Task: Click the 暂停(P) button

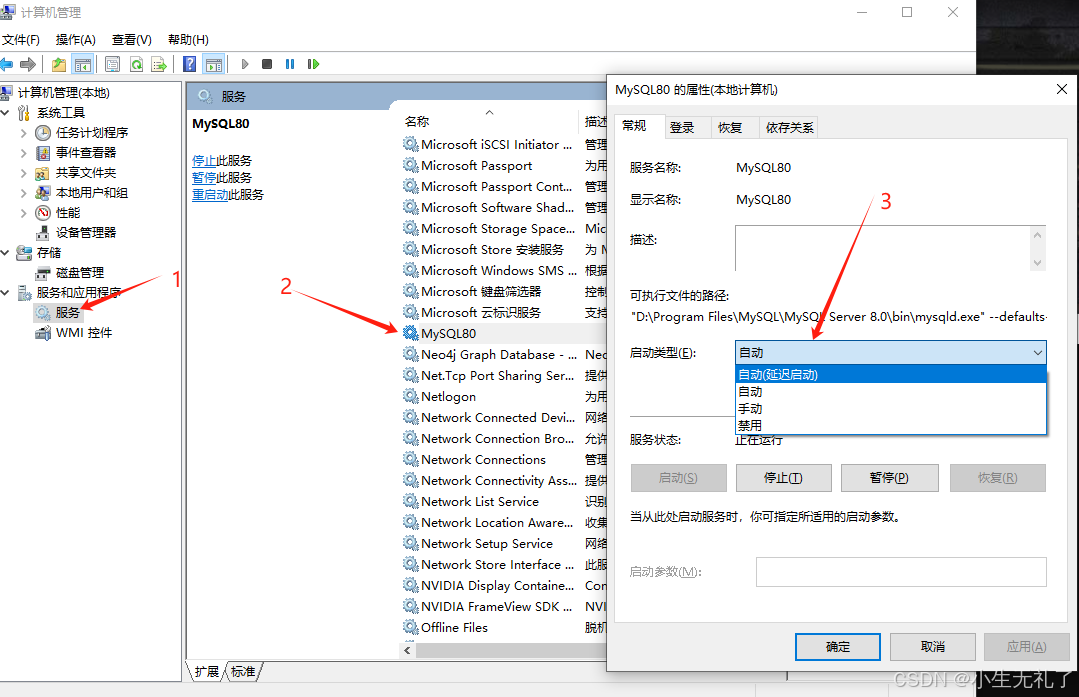Action: pyautogui.click(x=889, y=478)
